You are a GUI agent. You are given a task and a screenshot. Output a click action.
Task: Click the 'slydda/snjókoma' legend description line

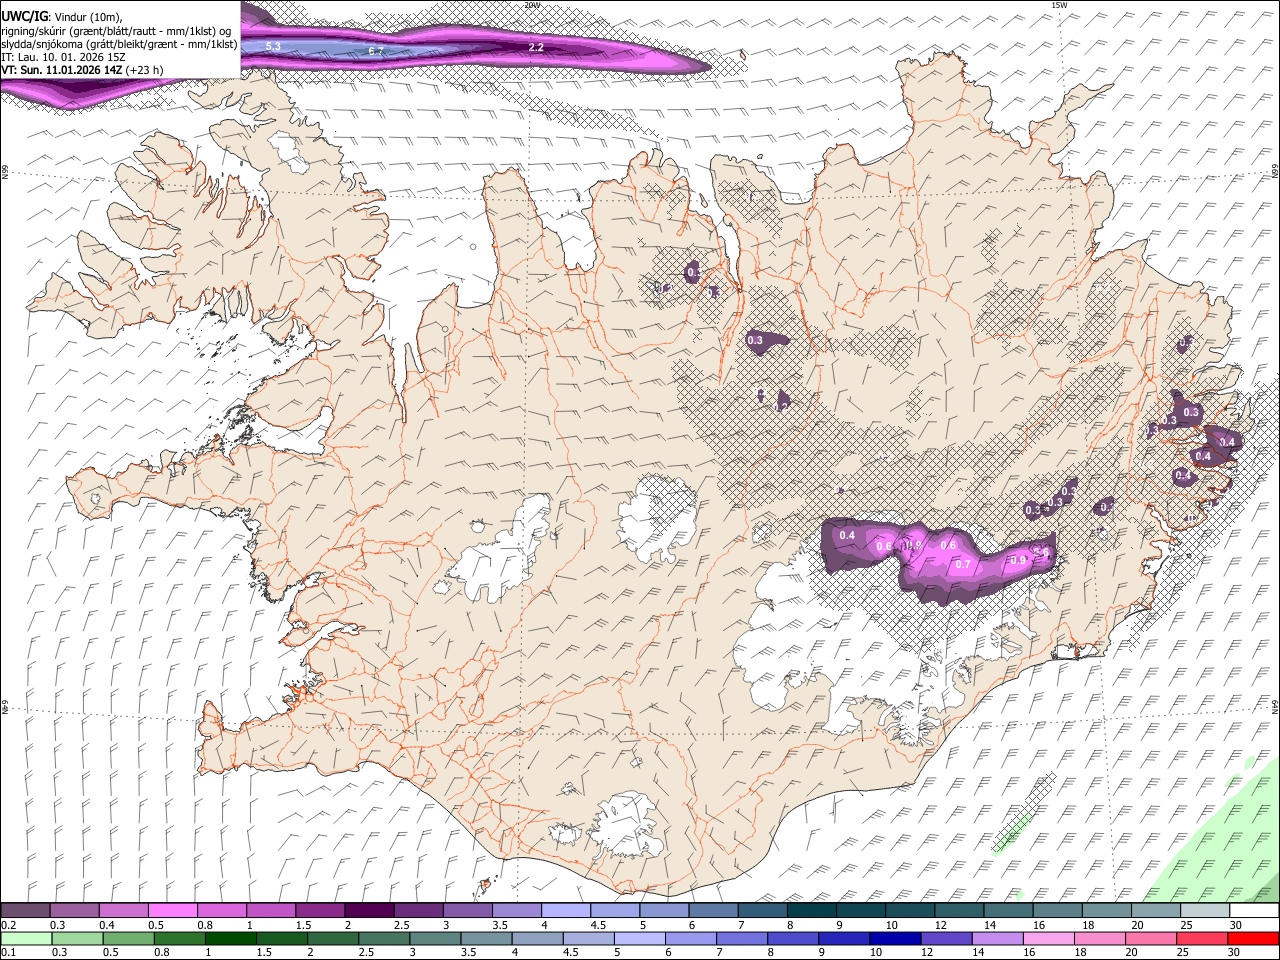pos(120,44)
